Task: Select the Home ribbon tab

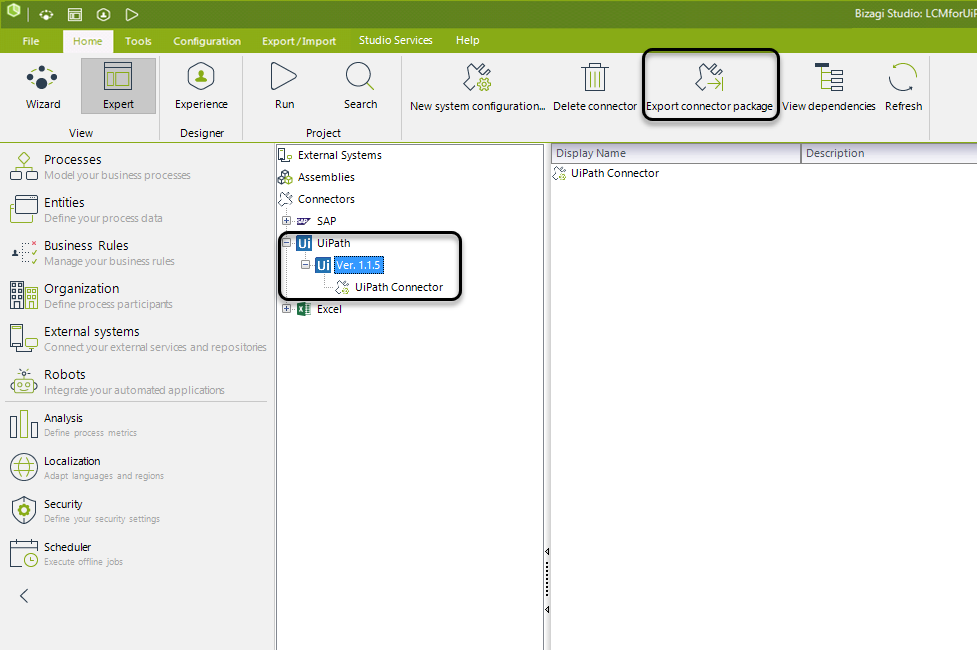Action: [x=87, y=41]
